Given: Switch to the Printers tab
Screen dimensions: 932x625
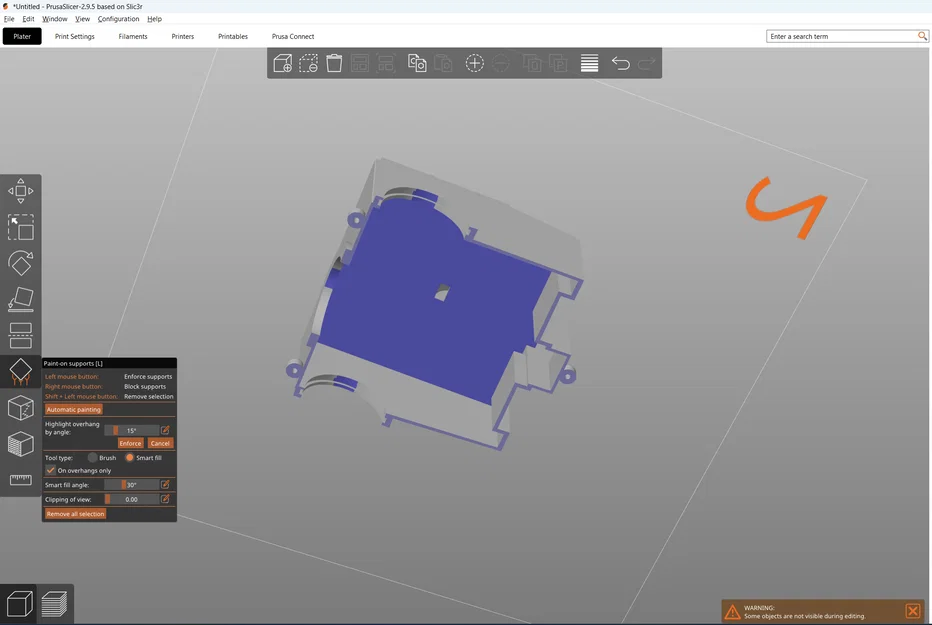Looking at the screenshot, I should [x=182, y=36].
